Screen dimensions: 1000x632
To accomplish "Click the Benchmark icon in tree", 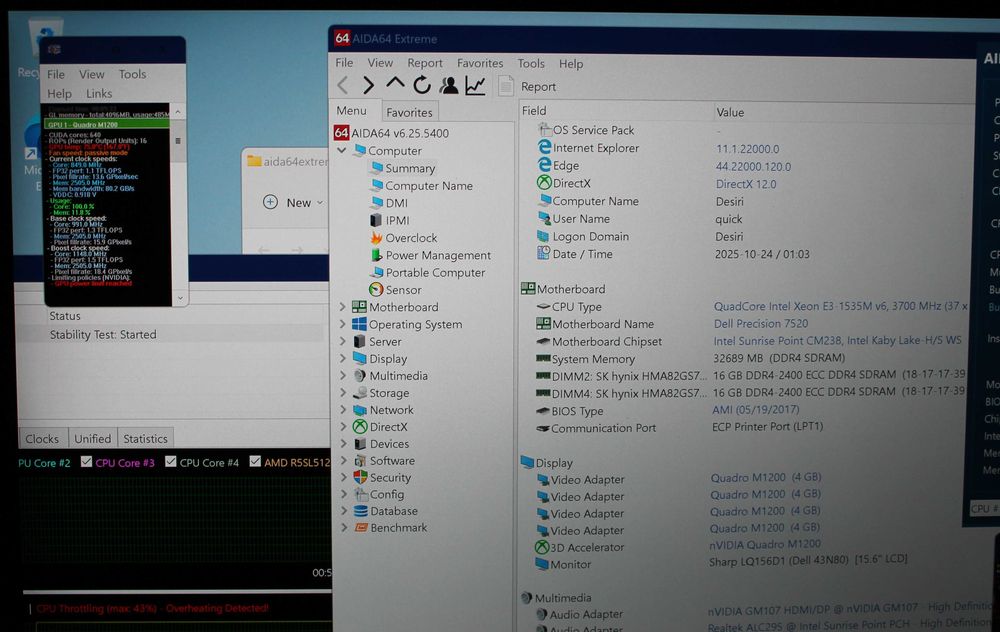I will [x=361, y=527].
